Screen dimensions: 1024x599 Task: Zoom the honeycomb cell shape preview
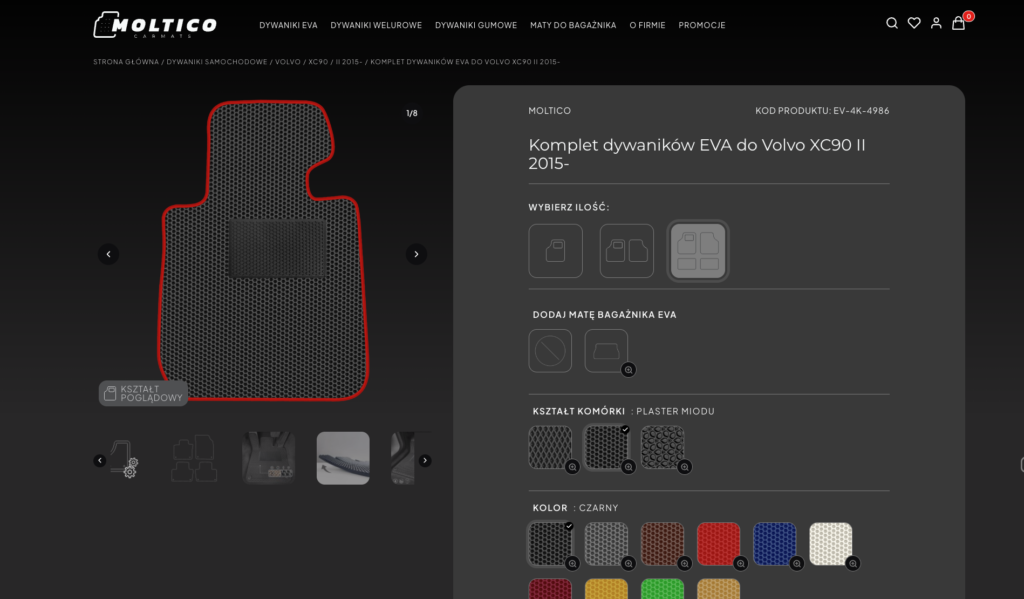pos(628,466)
